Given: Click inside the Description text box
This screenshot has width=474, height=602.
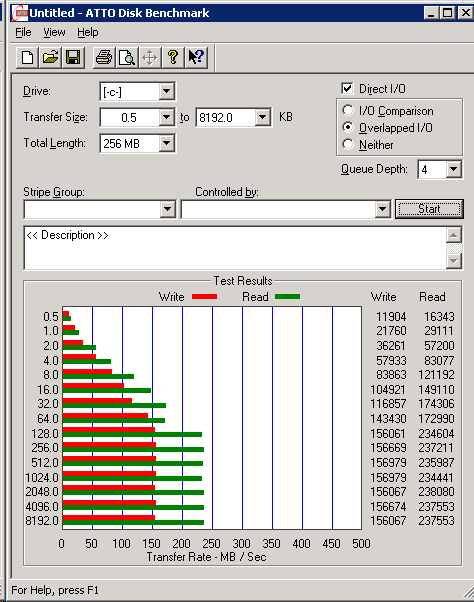Looking at the screenshot, I should (235, 248).
